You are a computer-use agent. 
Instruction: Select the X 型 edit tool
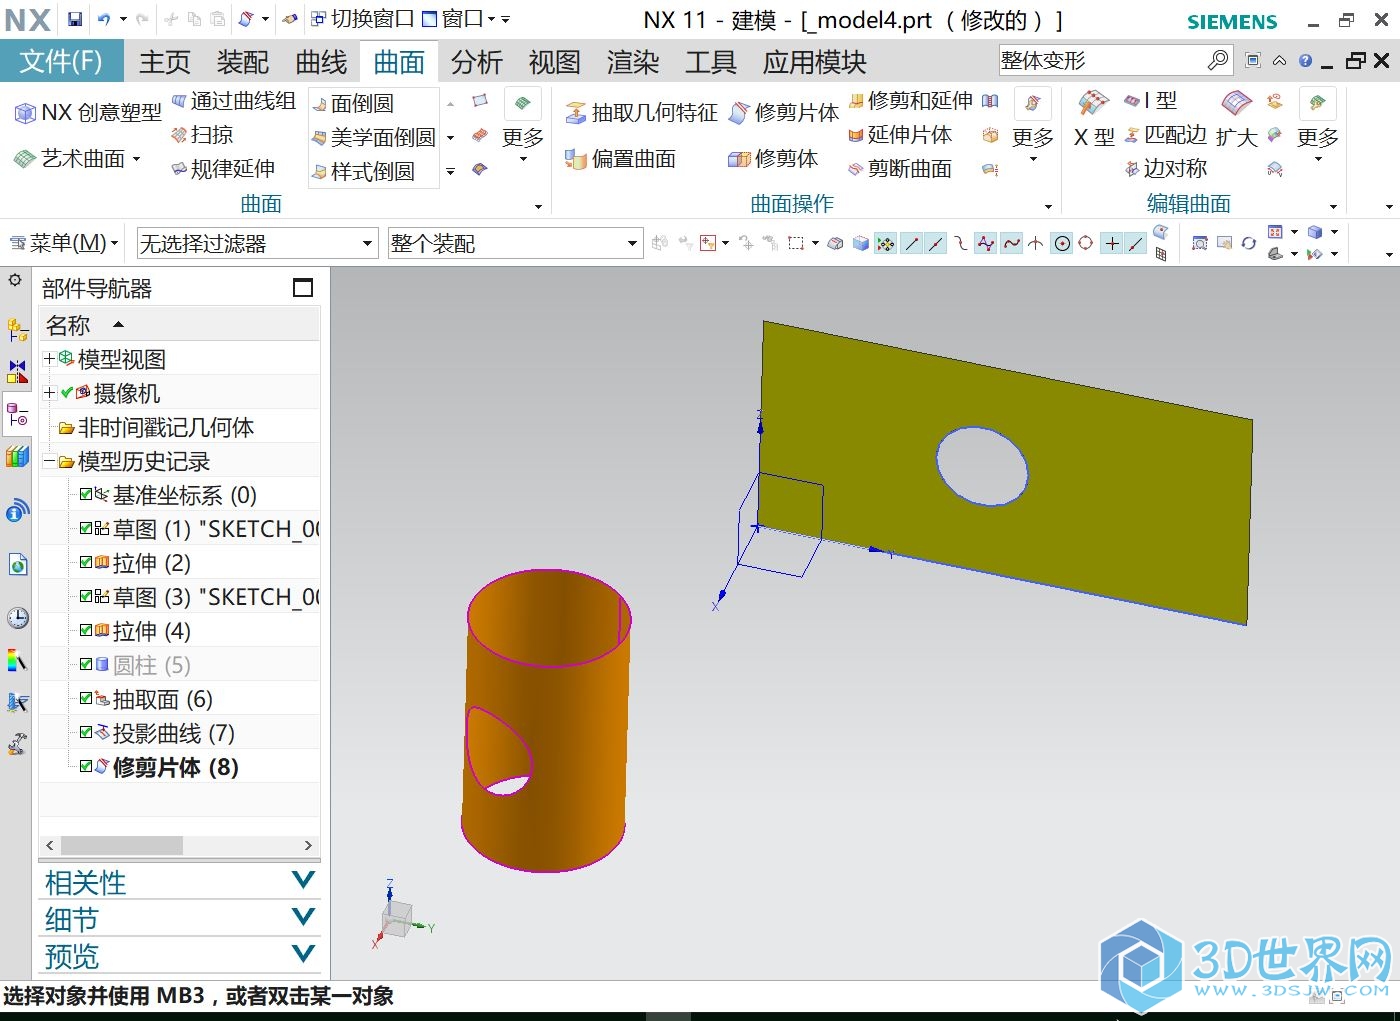pyautogui.click(x=1094, y=117)
